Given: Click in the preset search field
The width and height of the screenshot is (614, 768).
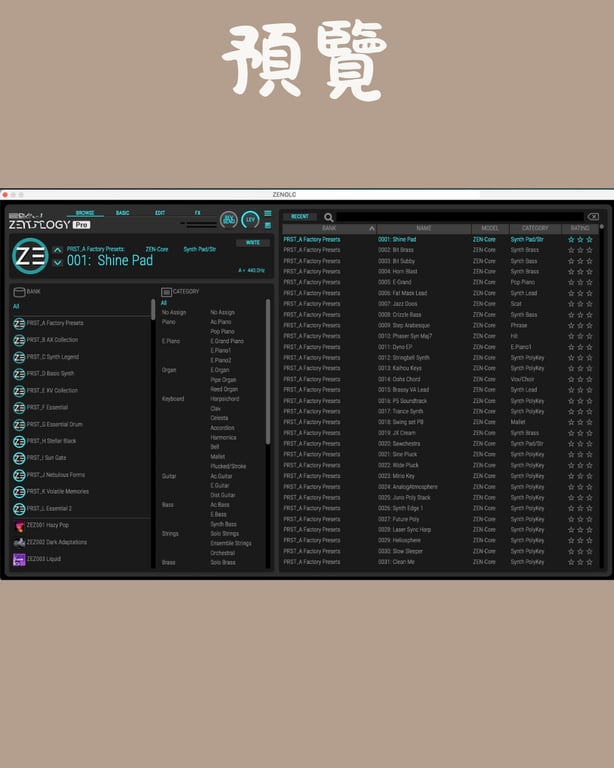Looking at the screenshot, I should pyautogui.click(x=459, y=216).
